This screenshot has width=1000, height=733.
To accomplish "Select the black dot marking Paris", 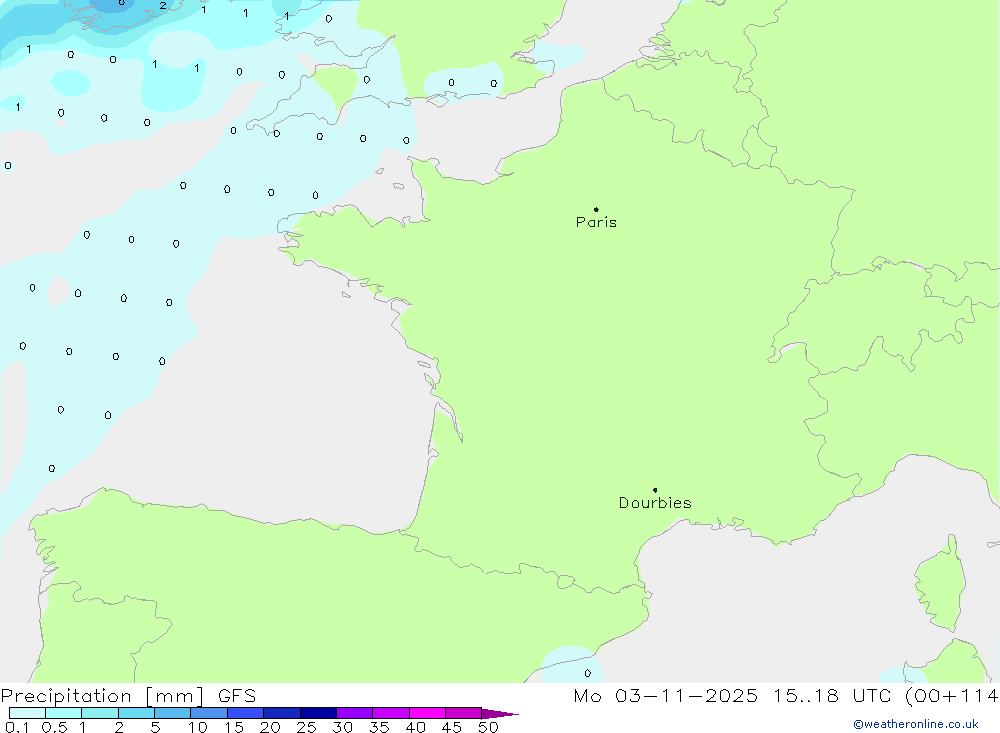I will (596, 209).
